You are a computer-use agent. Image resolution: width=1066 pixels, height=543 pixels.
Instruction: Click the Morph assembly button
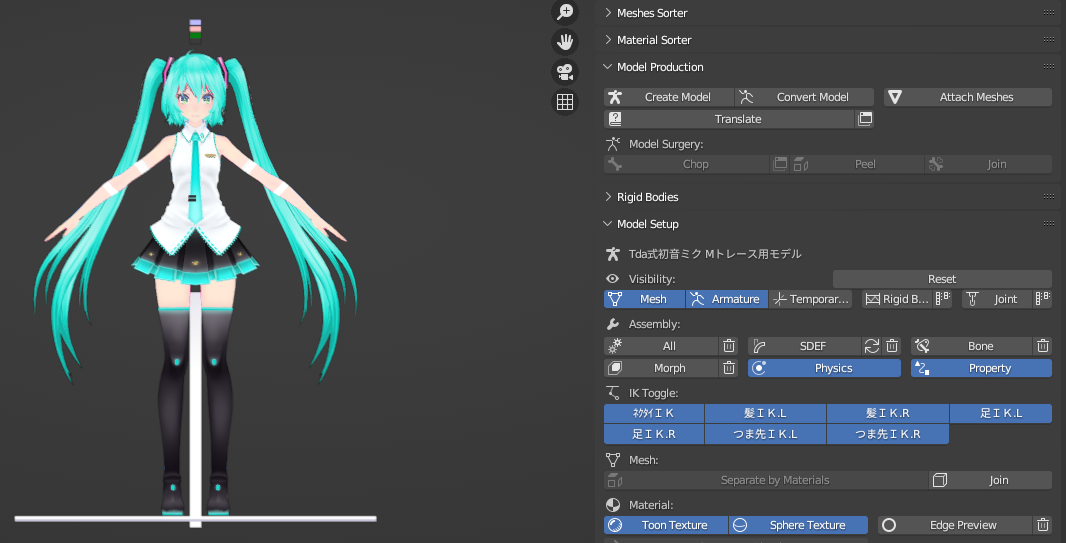tap(661, 368)
